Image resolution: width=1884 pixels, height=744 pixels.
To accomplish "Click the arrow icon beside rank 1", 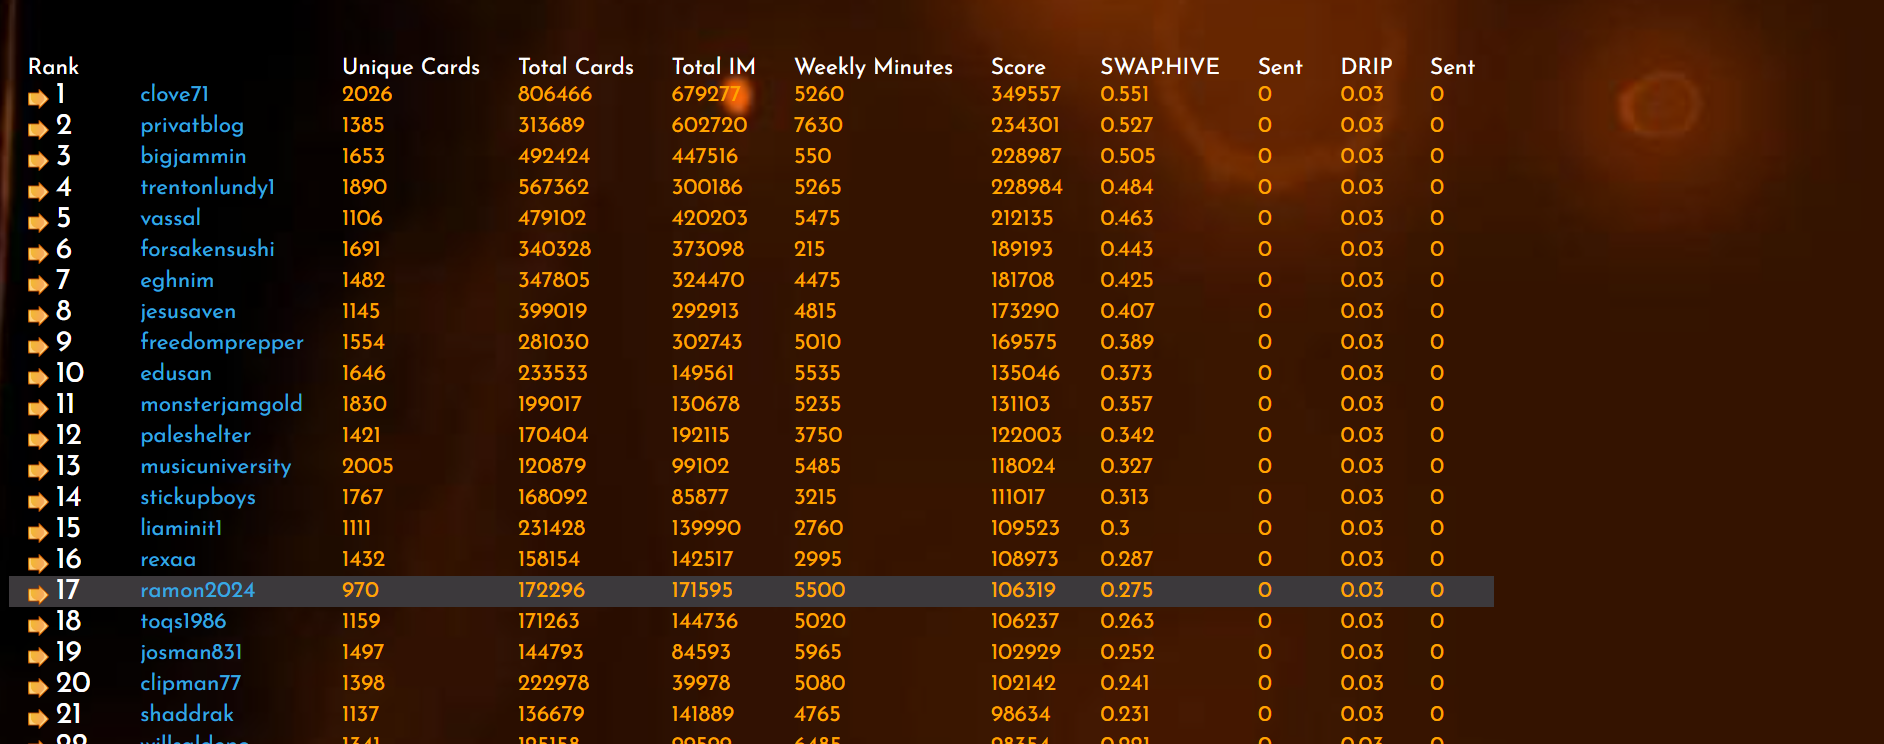I will pyautogui.click(x=38, y=99).
